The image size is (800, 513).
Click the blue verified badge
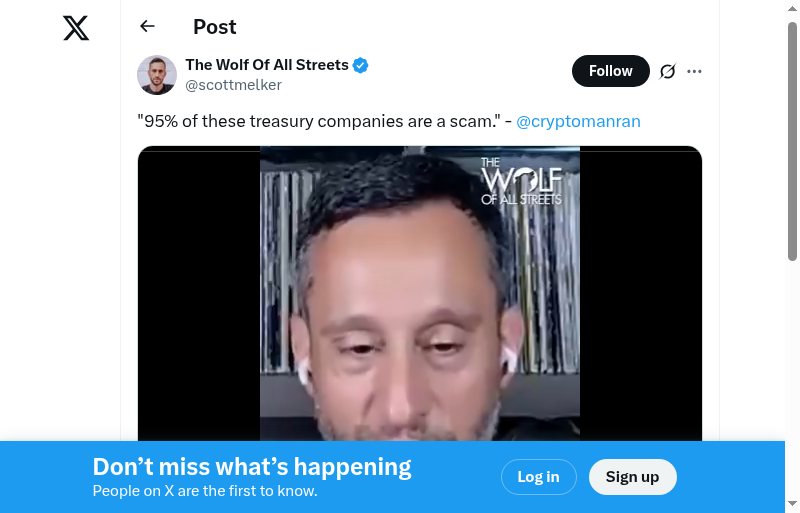tap(361, 65)
